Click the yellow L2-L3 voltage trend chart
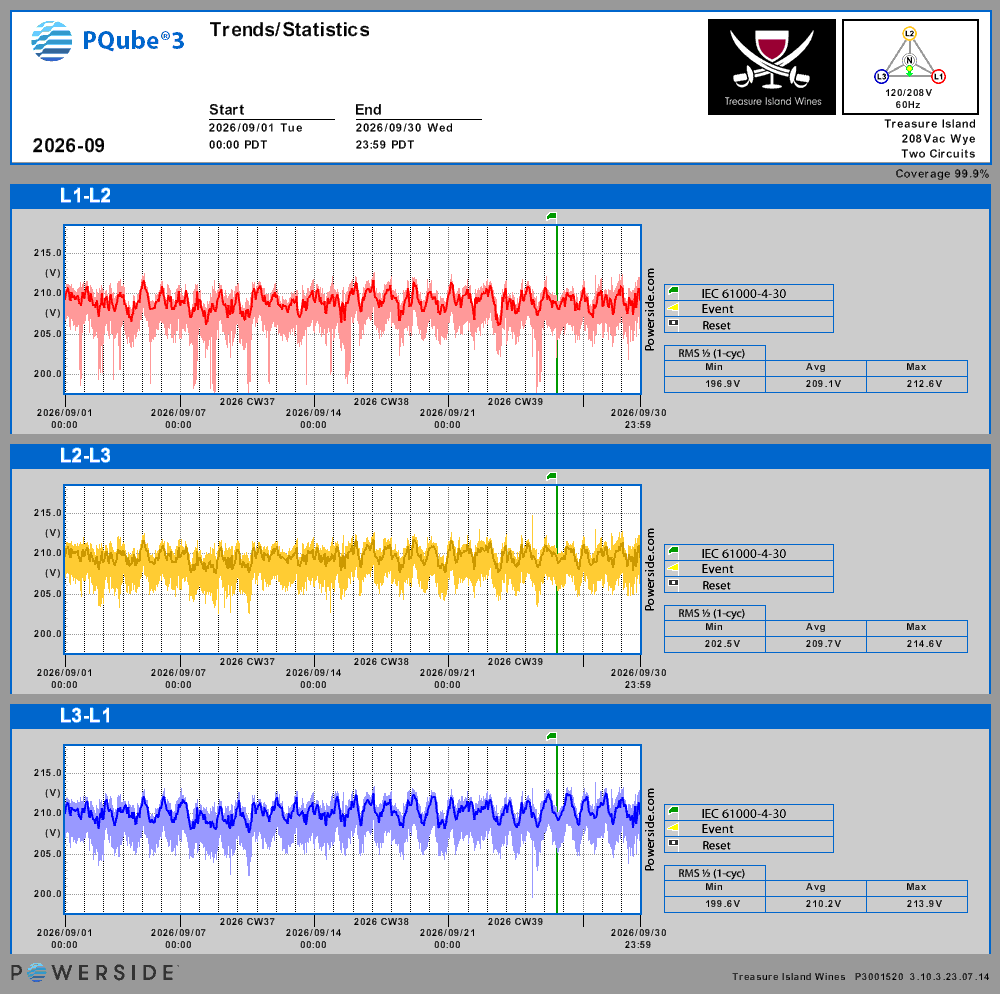The image size is (1000, 994). pos(353,569)
